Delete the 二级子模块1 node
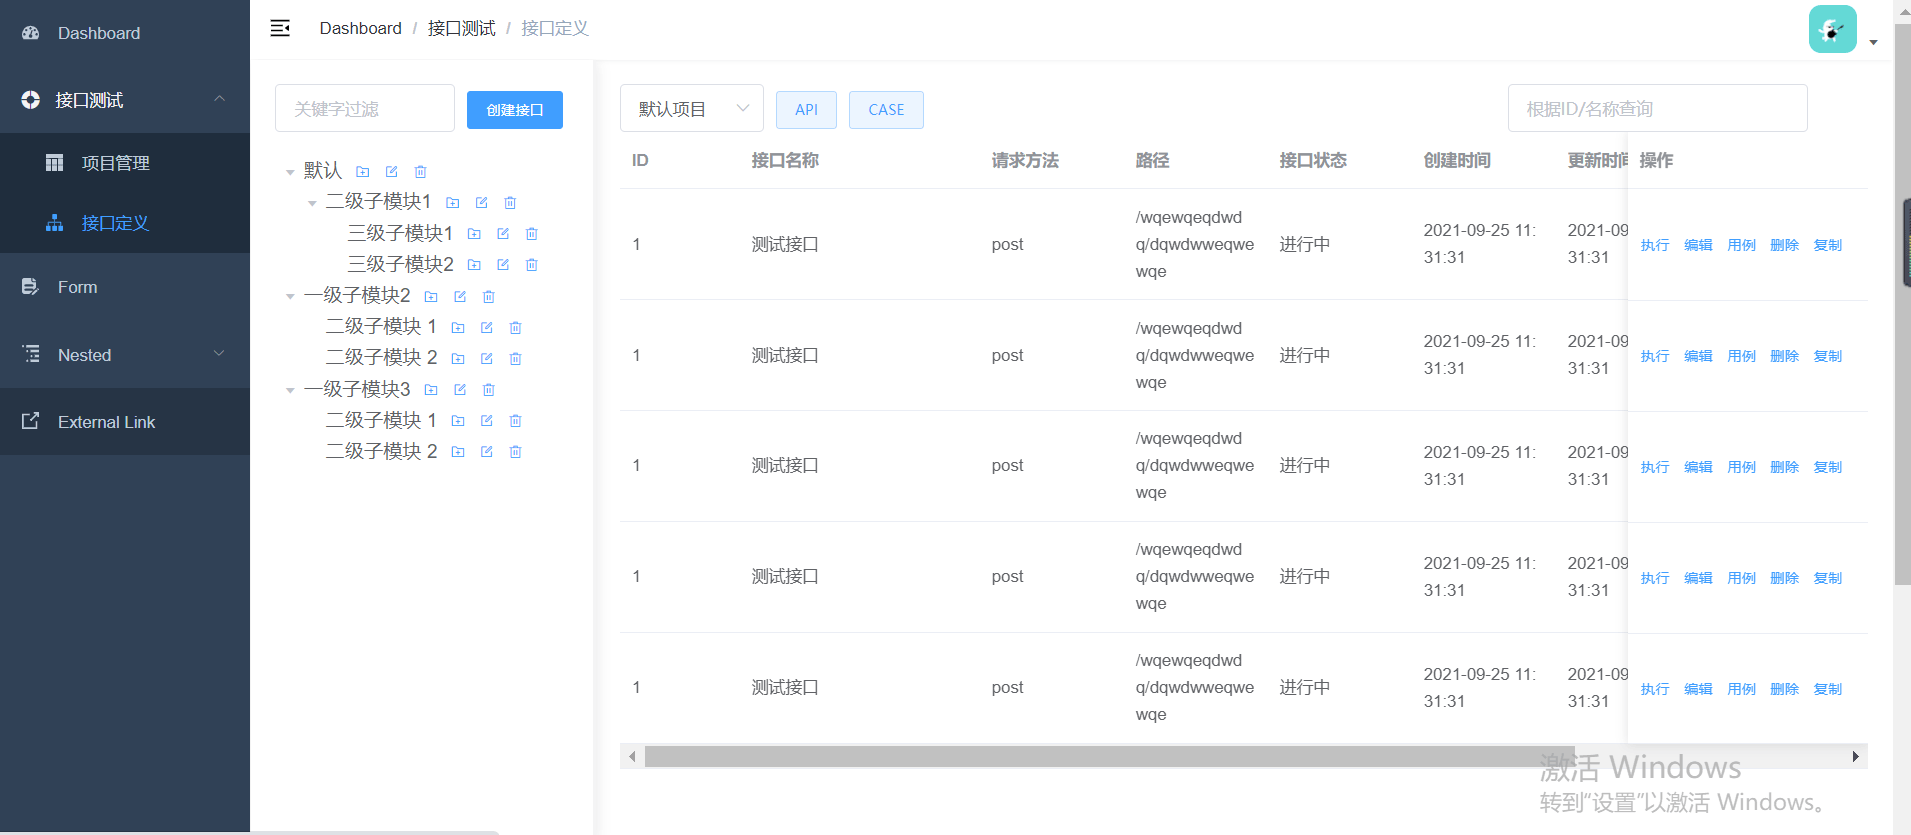 point(510,203)
